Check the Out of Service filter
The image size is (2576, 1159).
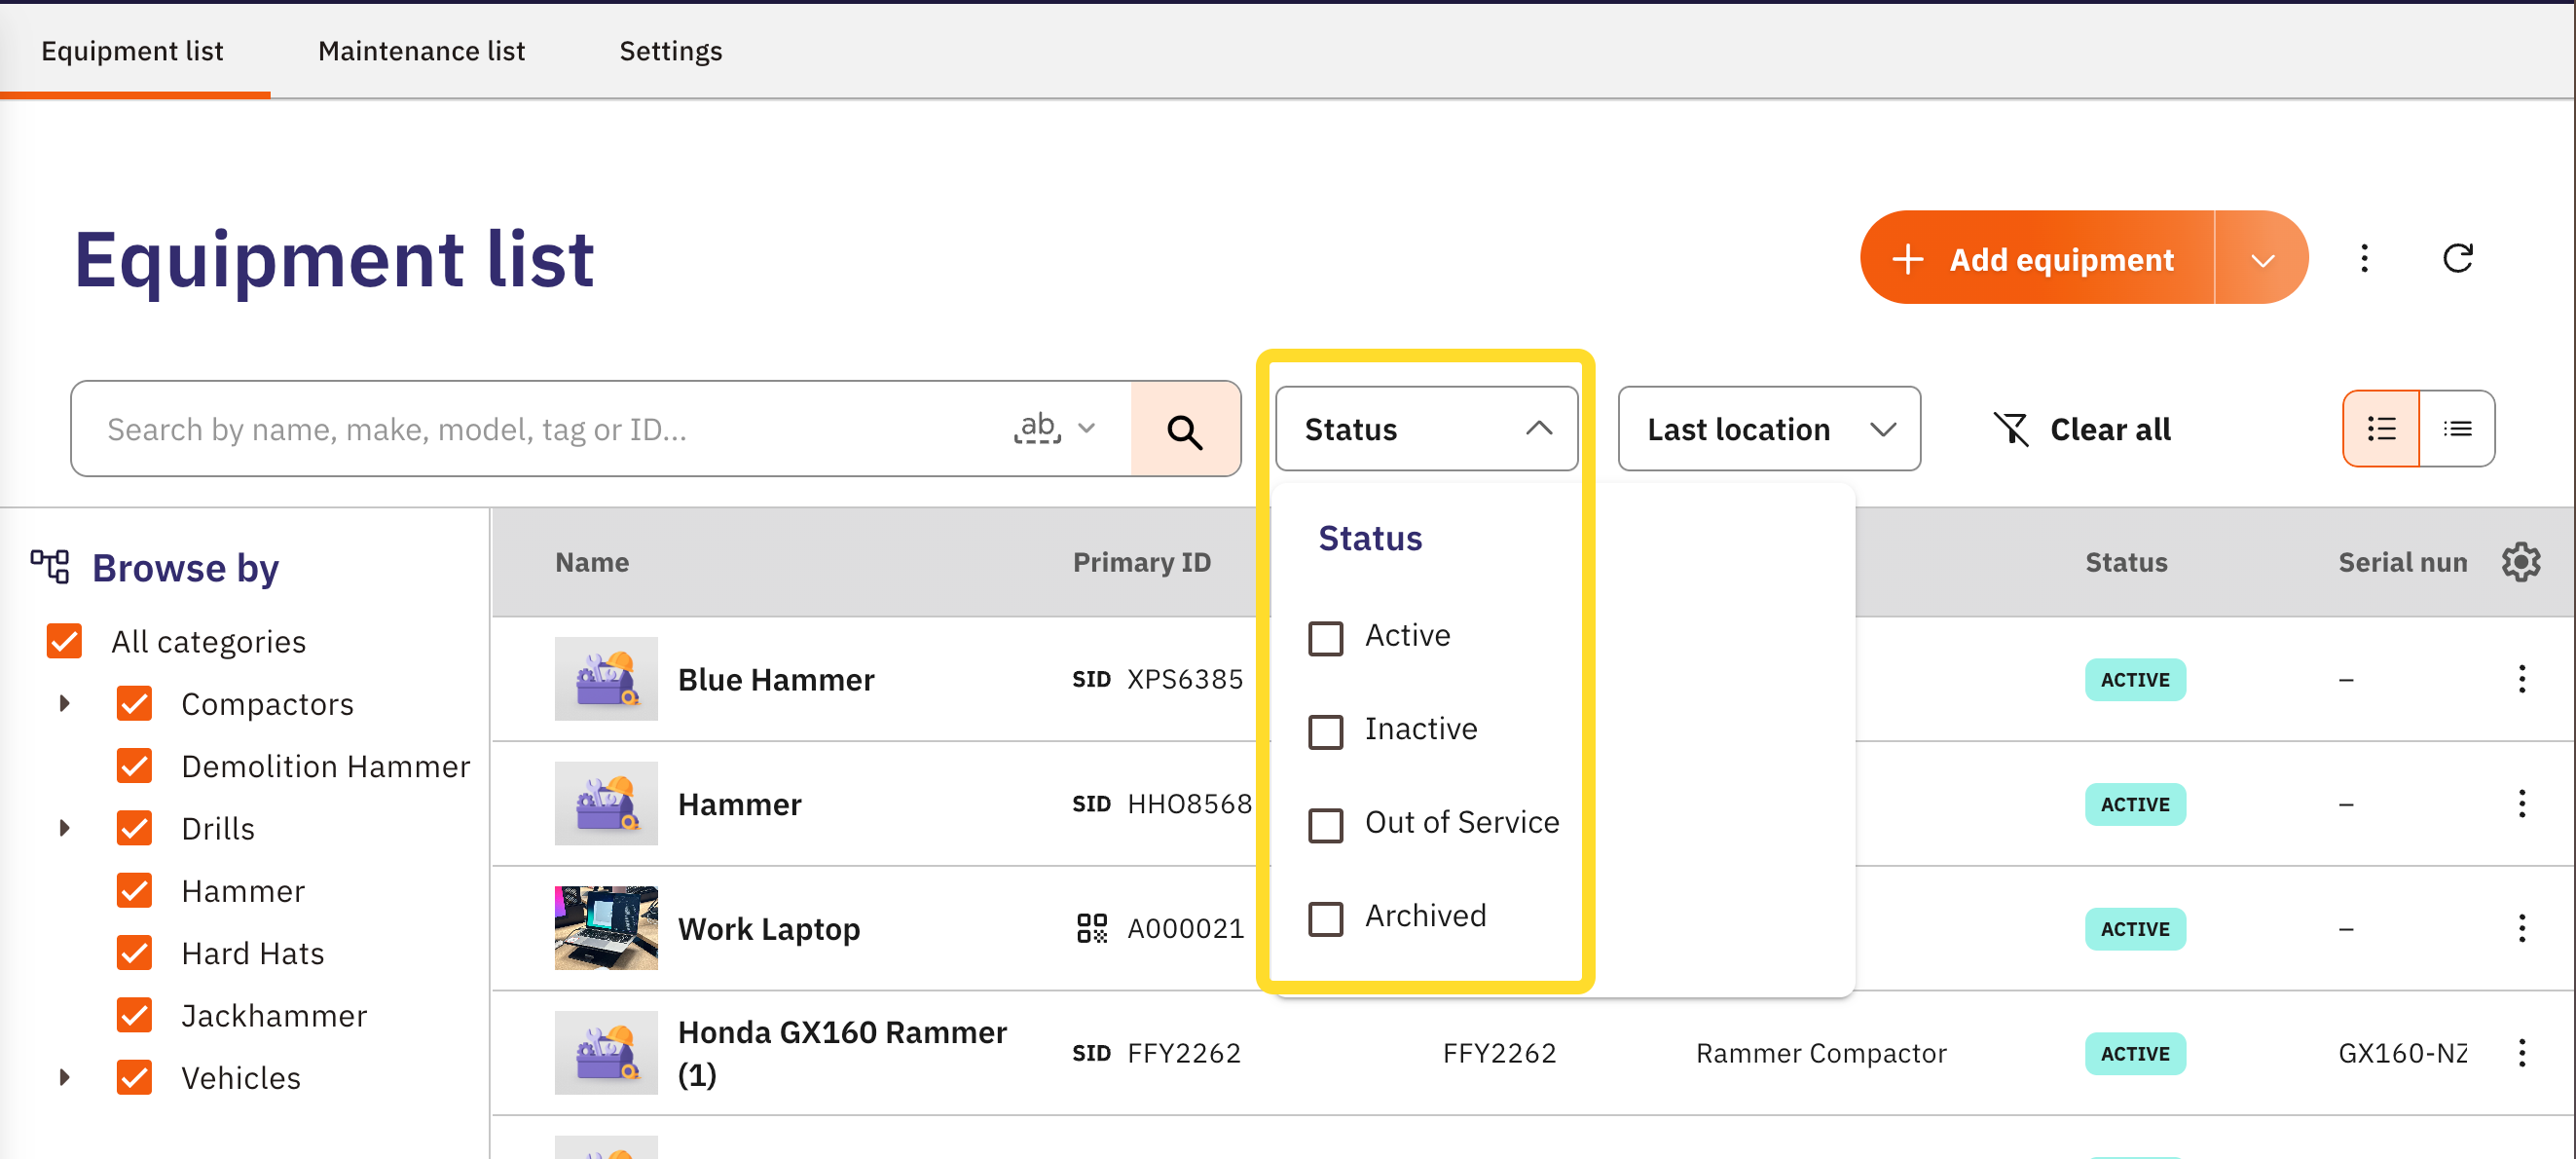pos(1325,825)
